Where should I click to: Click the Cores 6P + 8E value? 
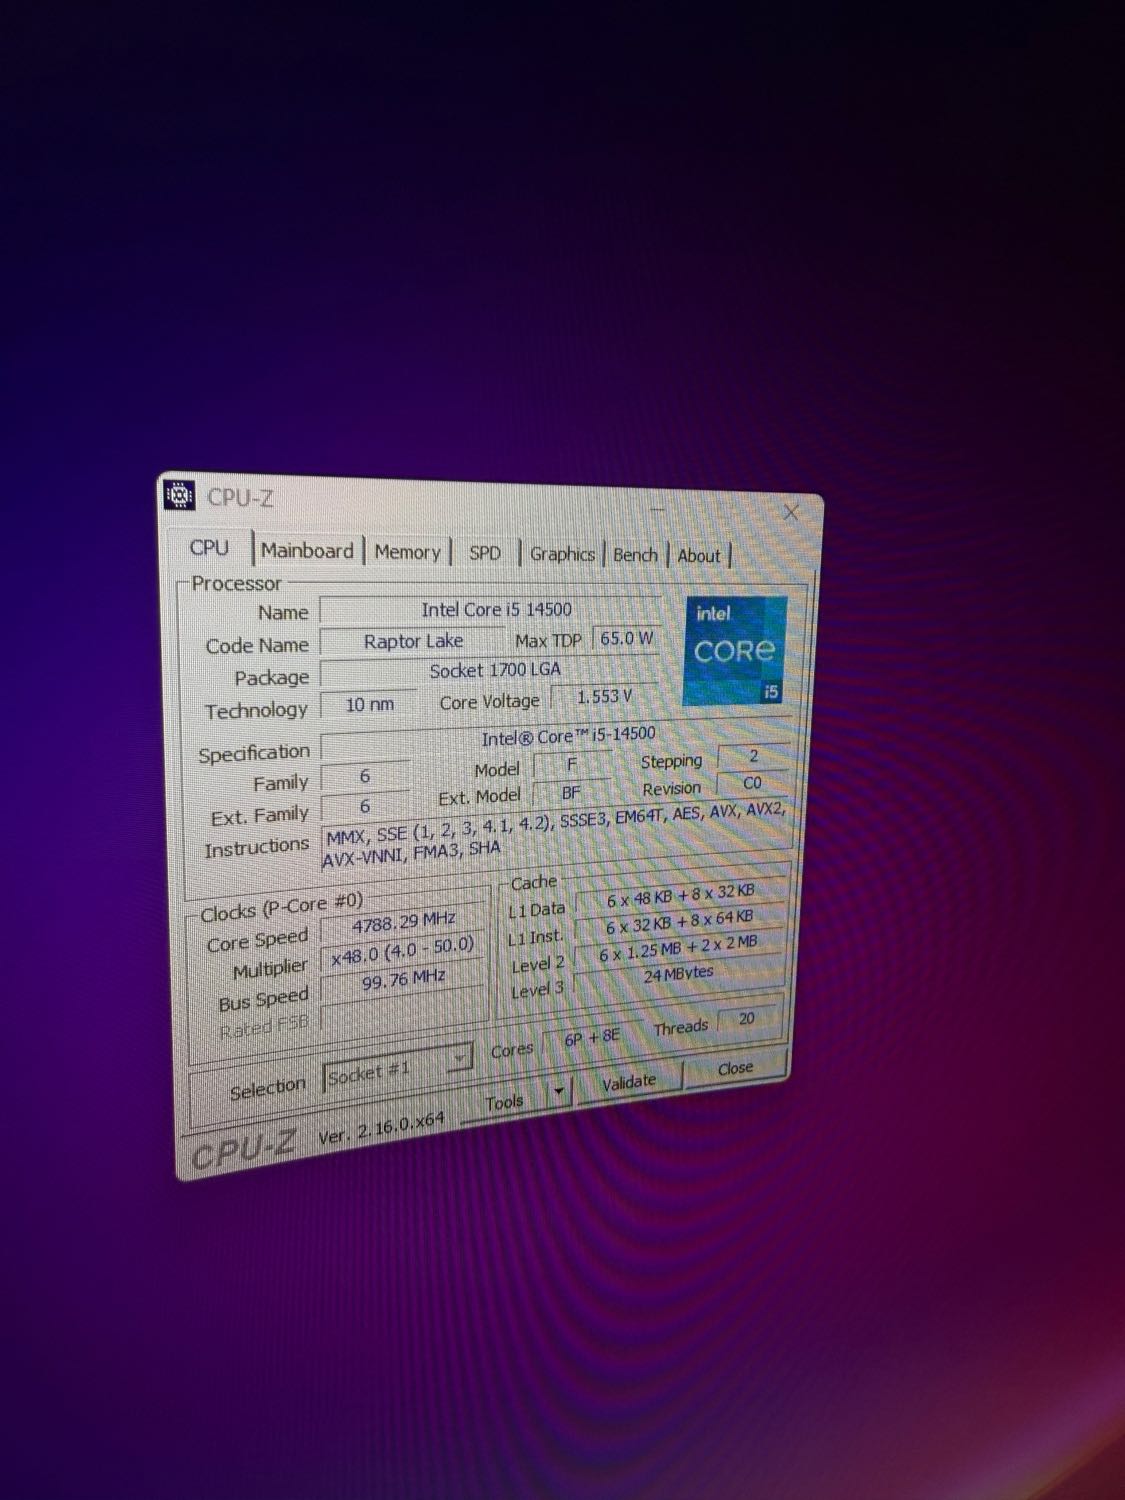[592, 1038]
